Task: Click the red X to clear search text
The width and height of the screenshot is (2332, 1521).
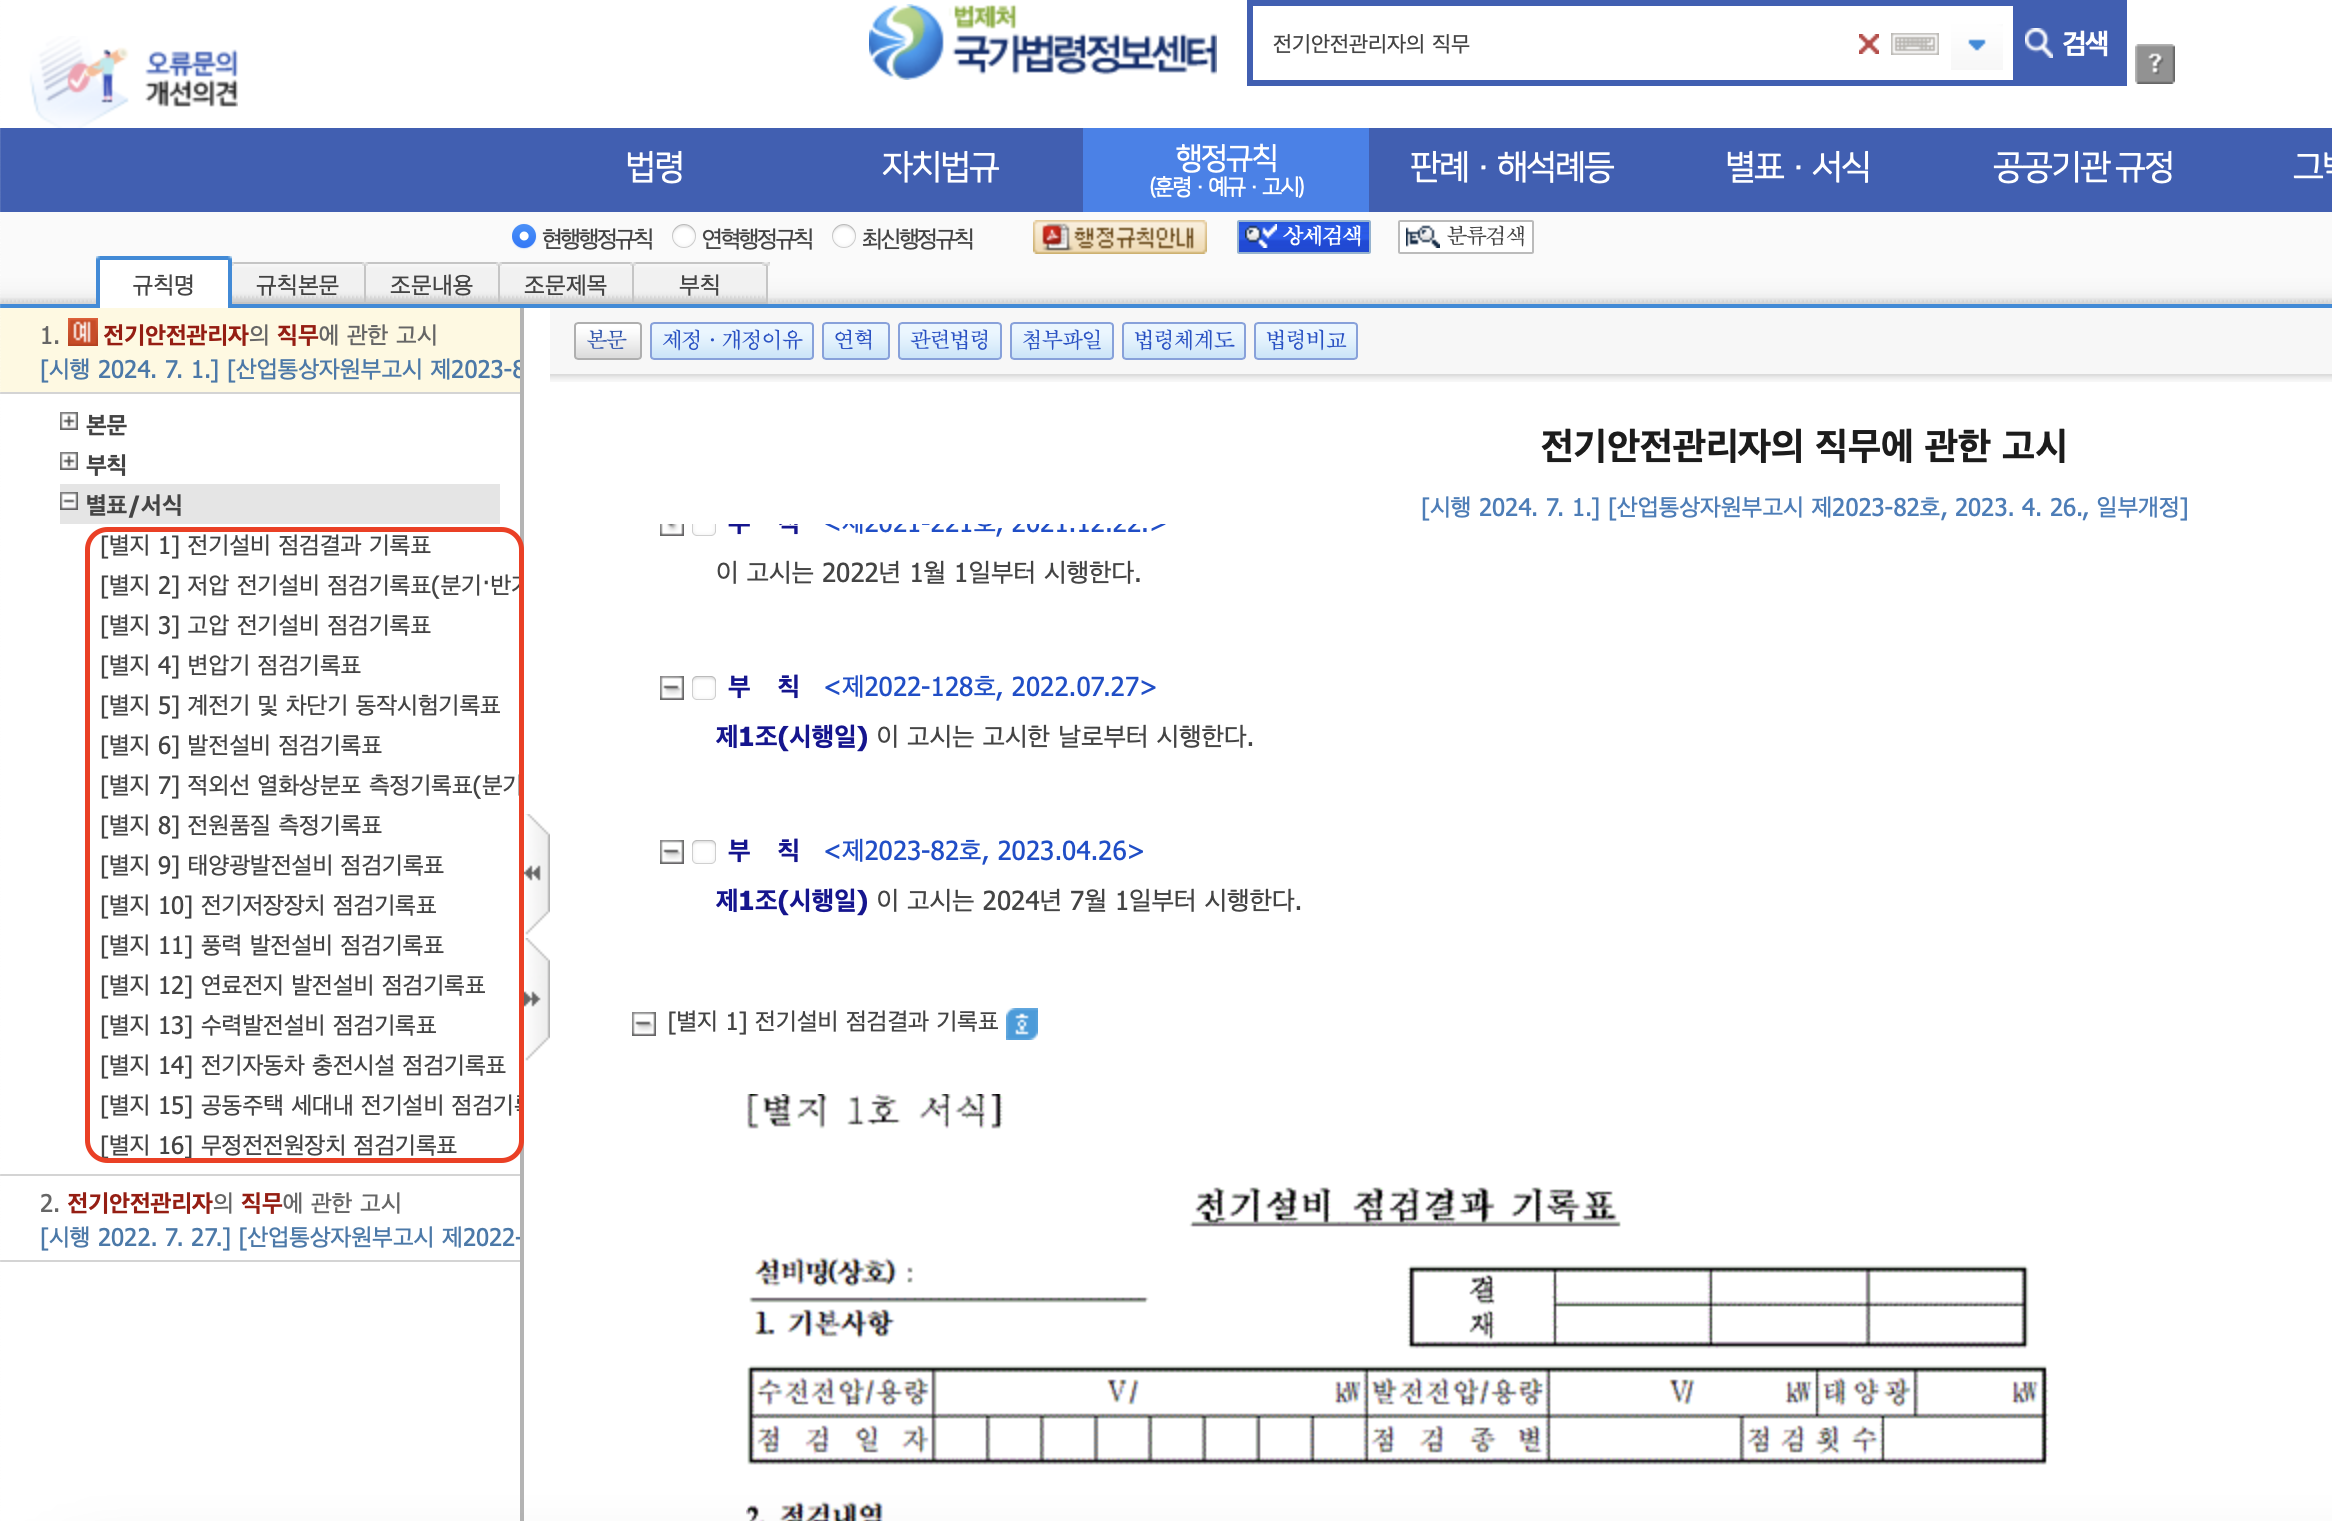Action: pyautogui.click(x=1867, y=44)
